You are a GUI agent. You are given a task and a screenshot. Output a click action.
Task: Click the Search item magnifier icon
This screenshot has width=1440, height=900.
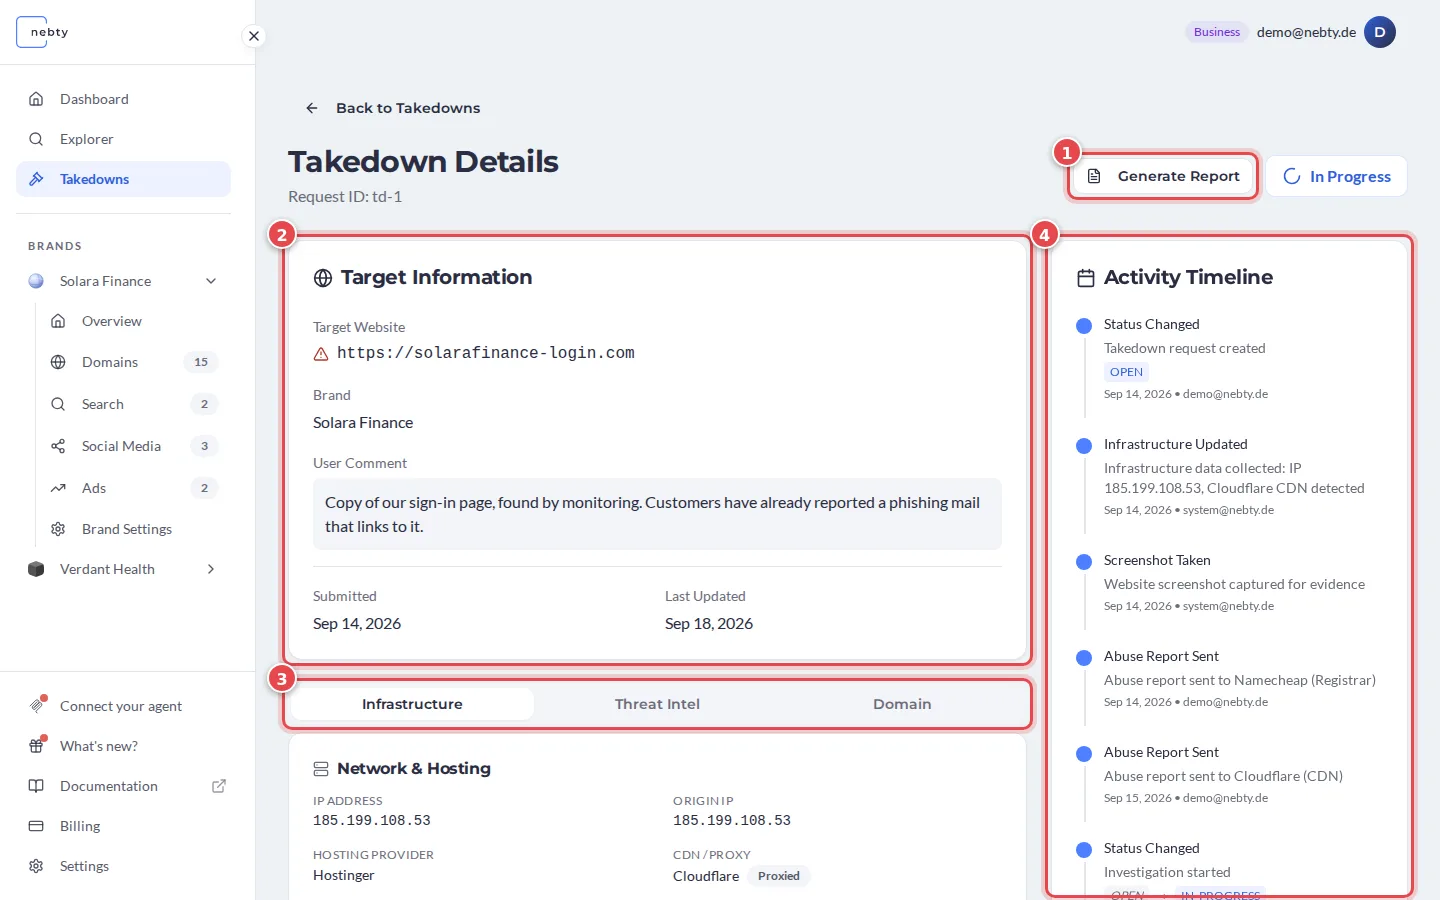point(58,404)
